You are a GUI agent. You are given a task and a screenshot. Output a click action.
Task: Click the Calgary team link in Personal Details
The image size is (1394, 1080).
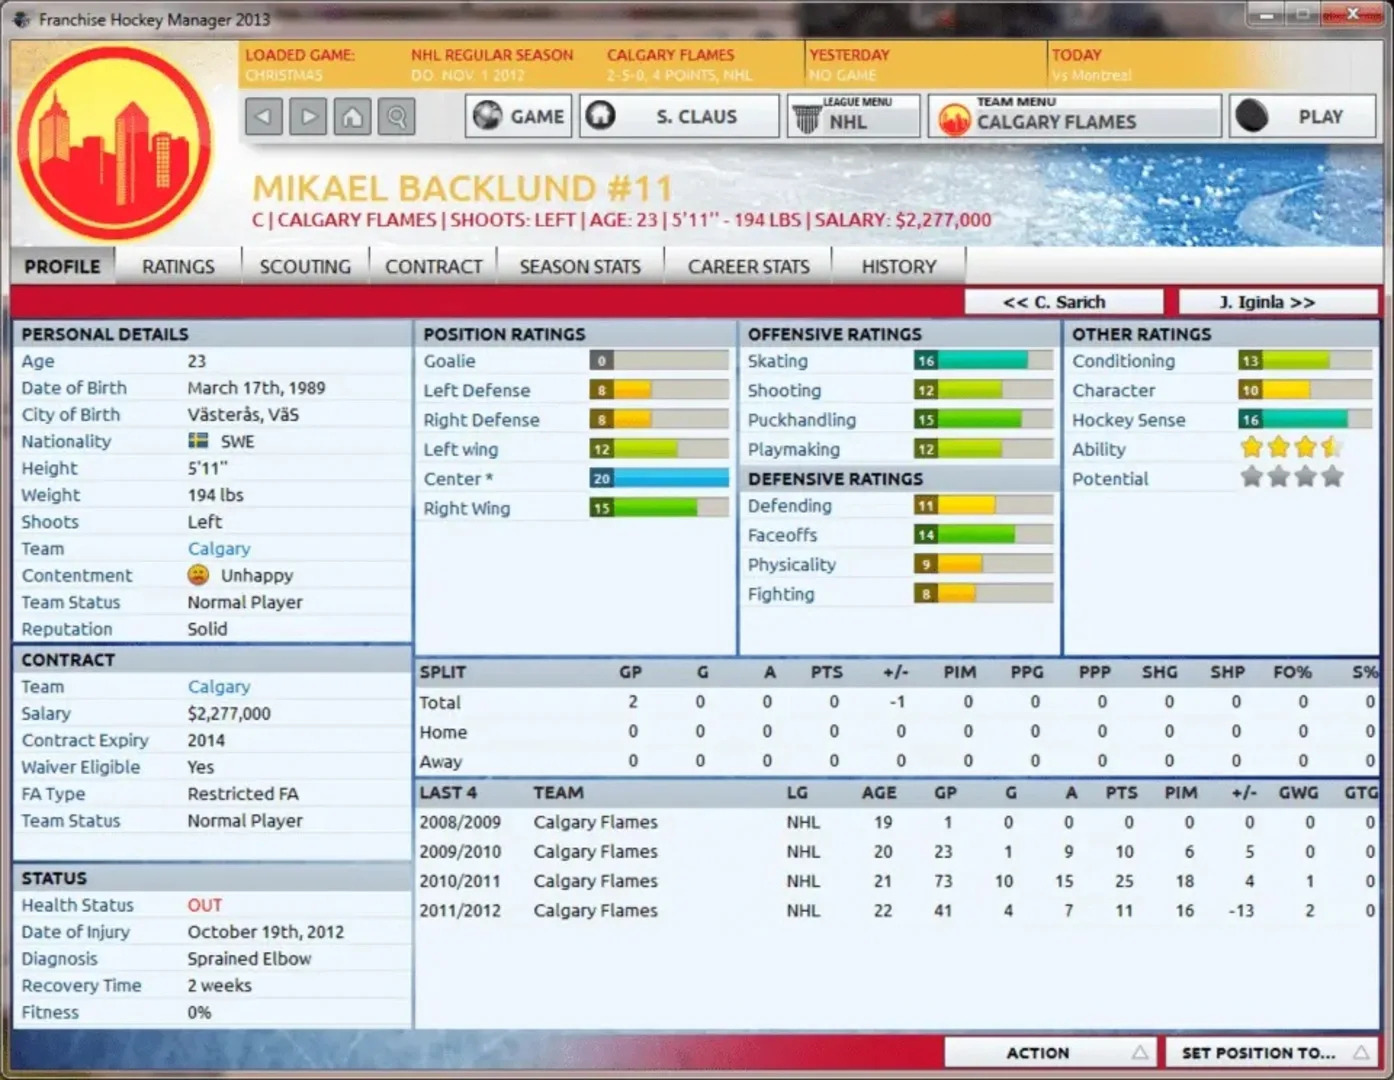219,549
